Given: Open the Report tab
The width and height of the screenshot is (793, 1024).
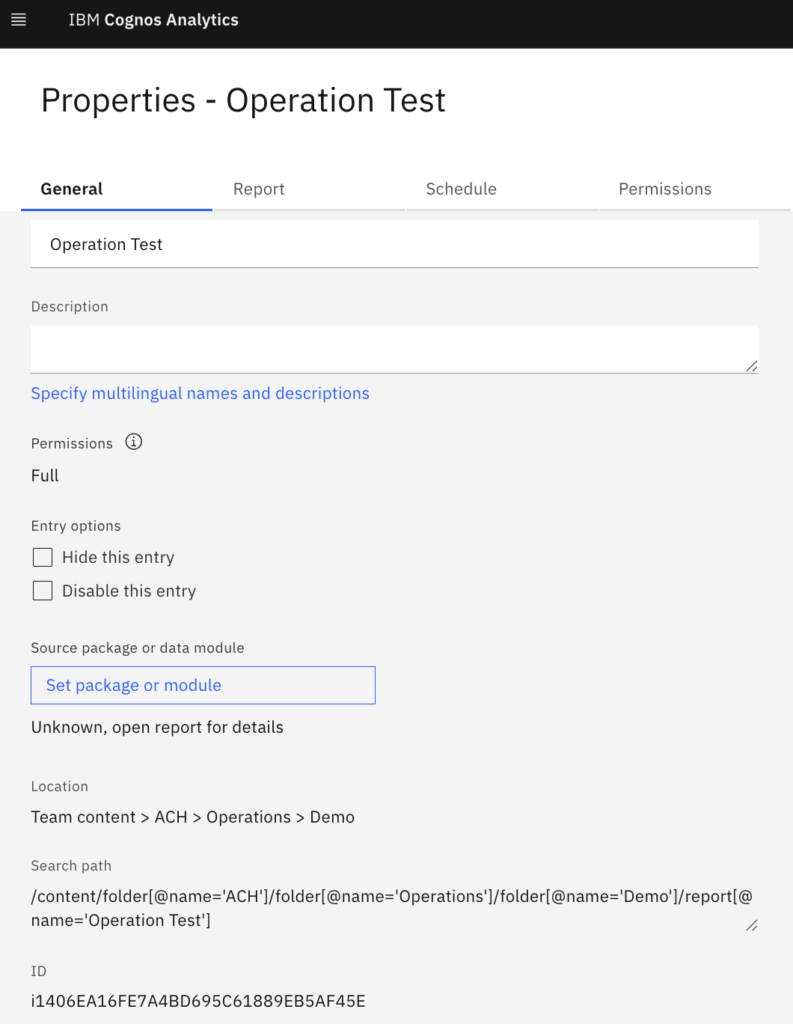Looking at the screenshot, I should coord(259,189).
